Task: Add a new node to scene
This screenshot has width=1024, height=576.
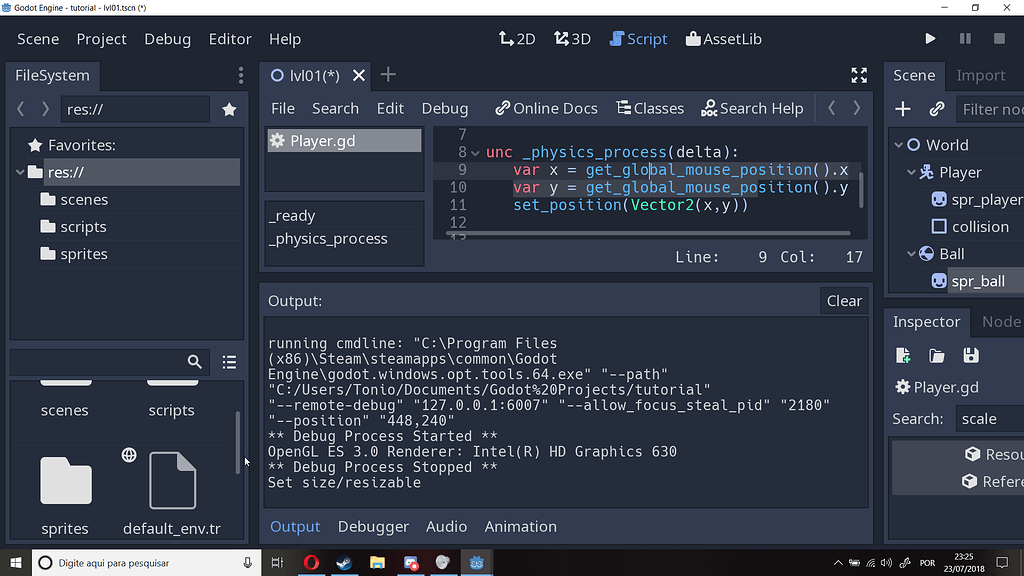Action: click(x=903, y=109)
